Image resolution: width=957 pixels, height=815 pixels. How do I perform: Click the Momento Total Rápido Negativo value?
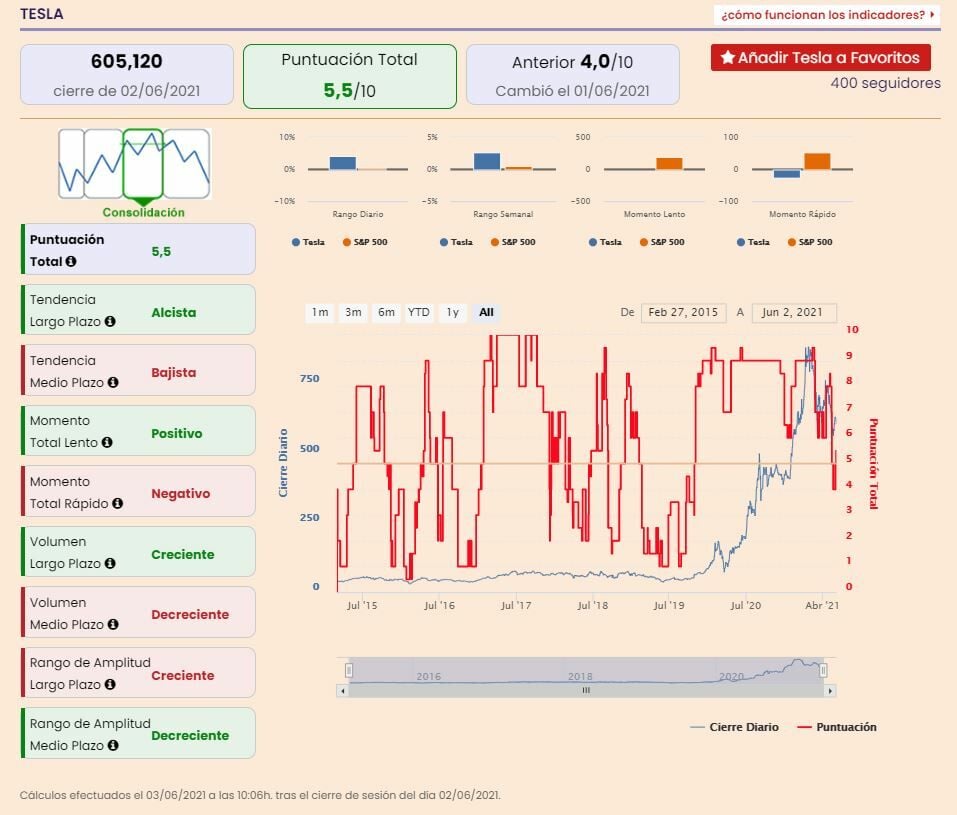(x=181, y=494)
